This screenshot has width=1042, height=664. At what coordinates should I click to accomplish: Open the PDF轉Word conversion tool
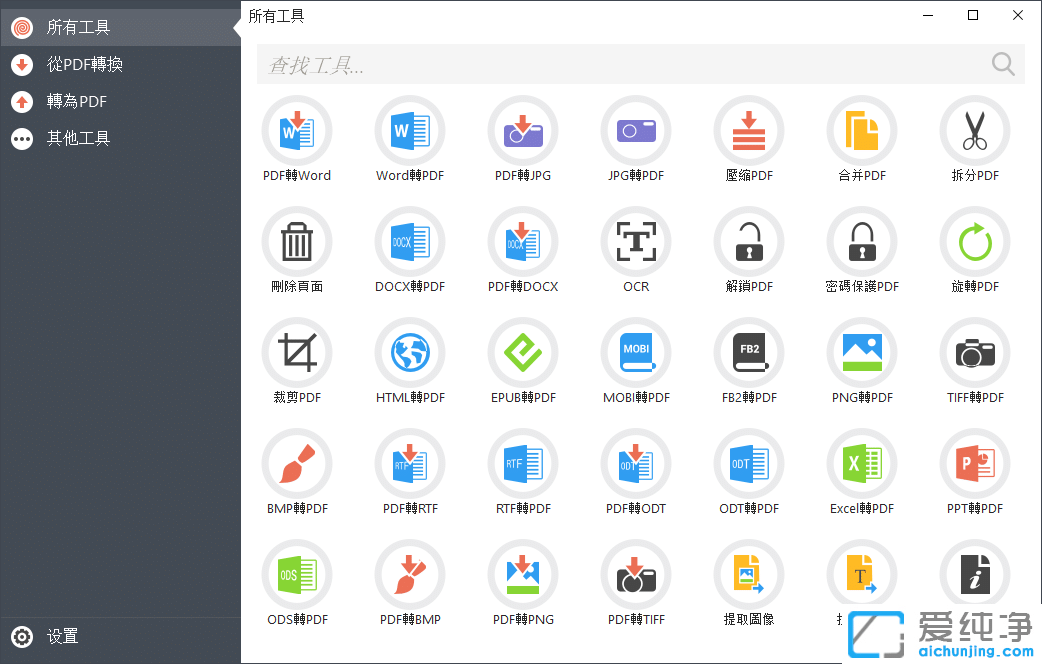(x=297, y=140)
